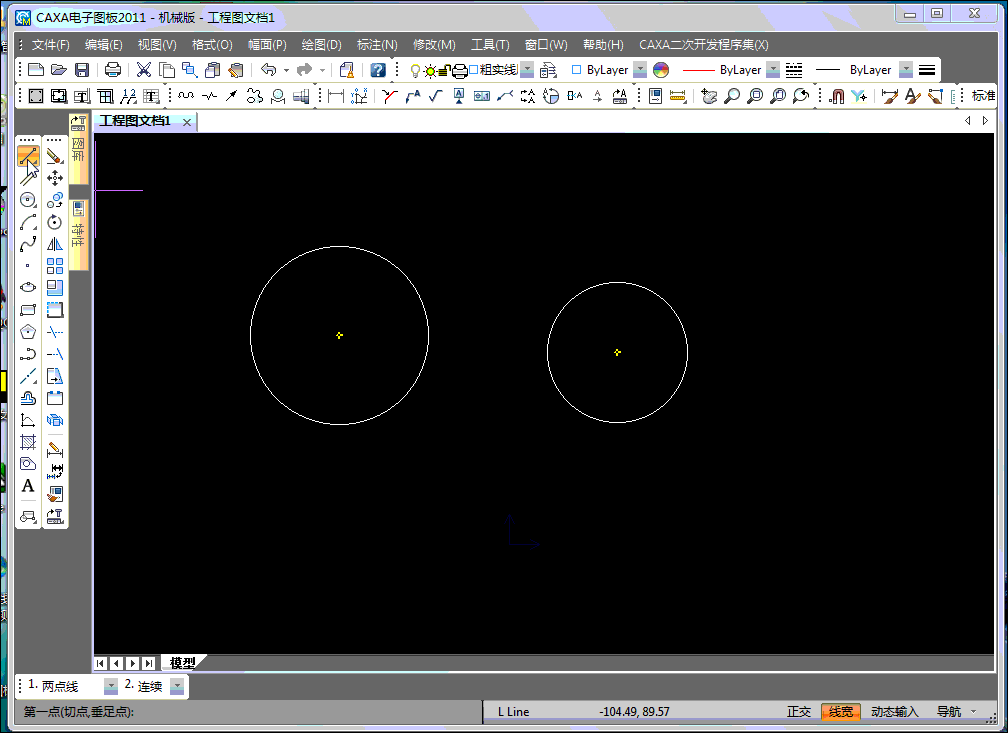The image size is (1008, 733).
Task: Choose the text tool (A icon)
Action: [28, 486]
